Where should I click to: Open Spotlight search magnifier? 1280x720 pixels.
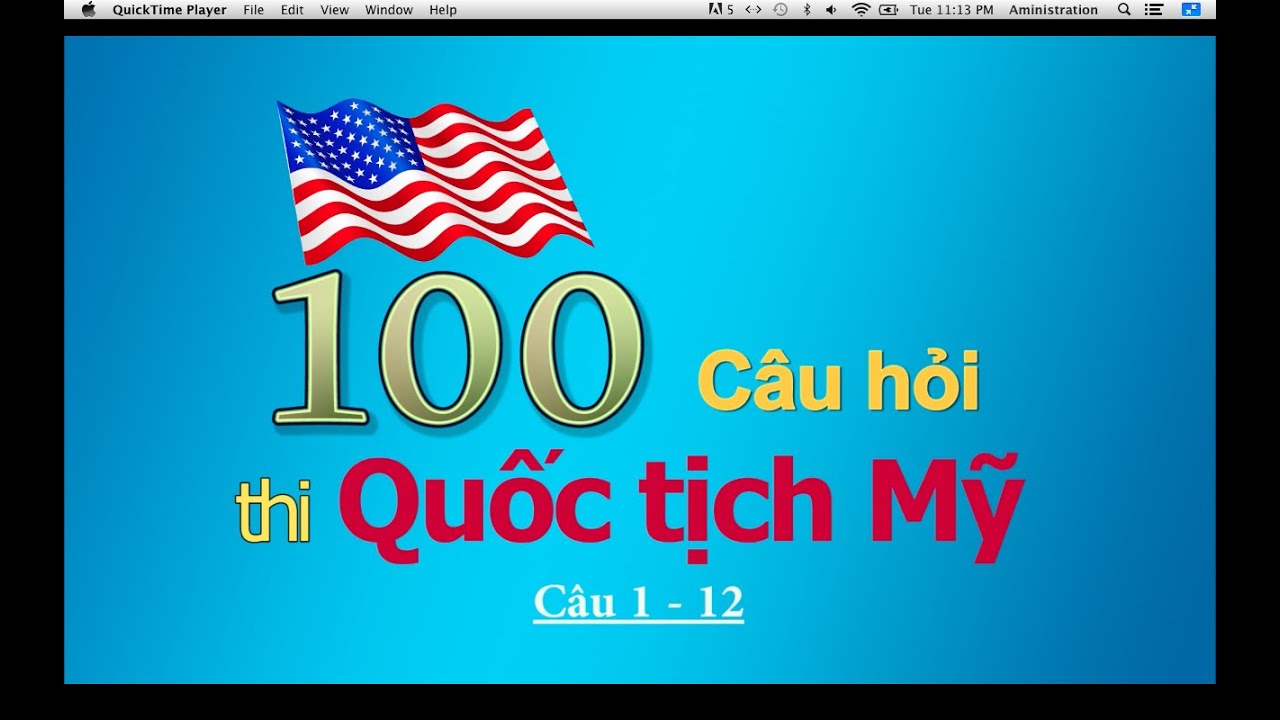(1124, 10)
